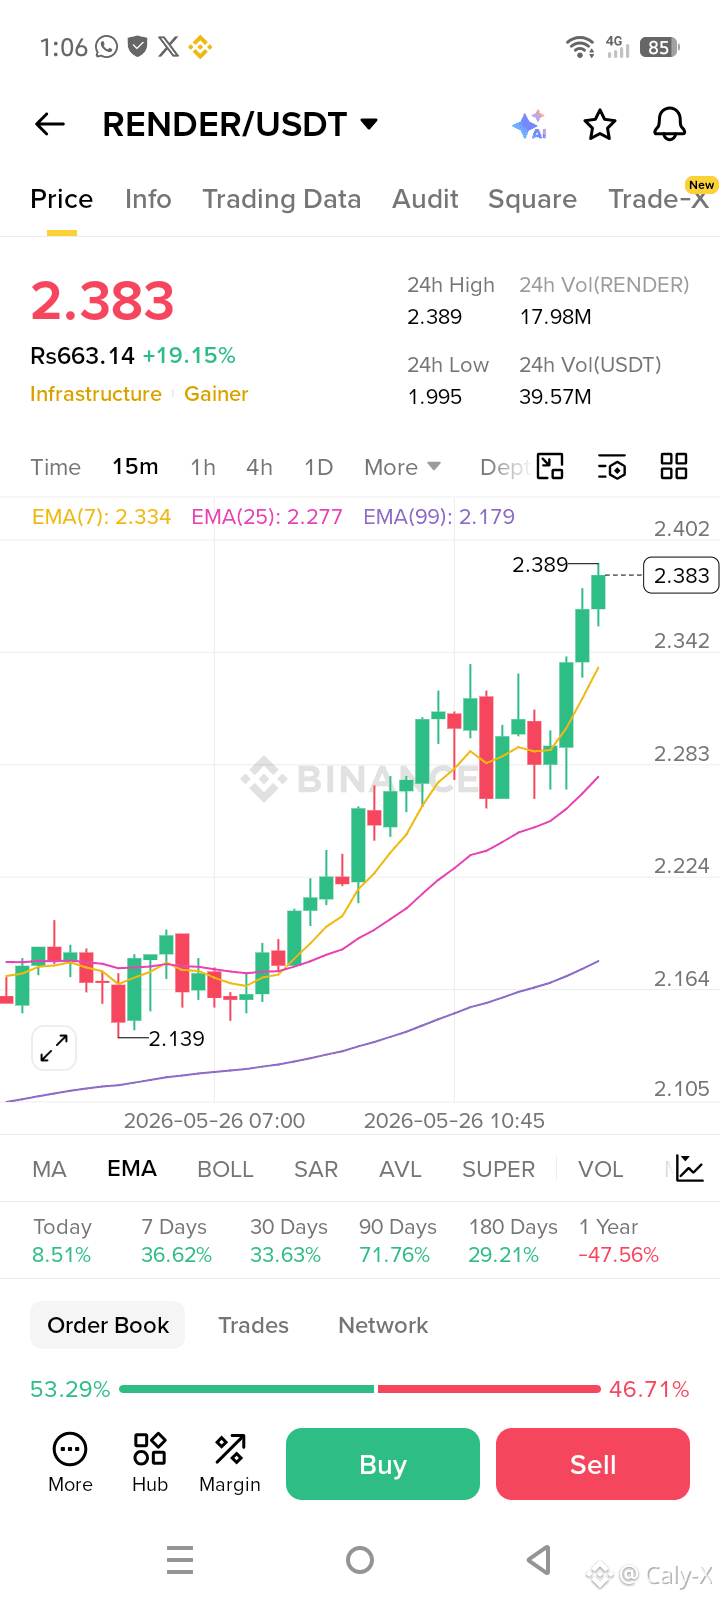Add the pair to favorites with the star
The image size is (720, 1600).
click(600, 125)
